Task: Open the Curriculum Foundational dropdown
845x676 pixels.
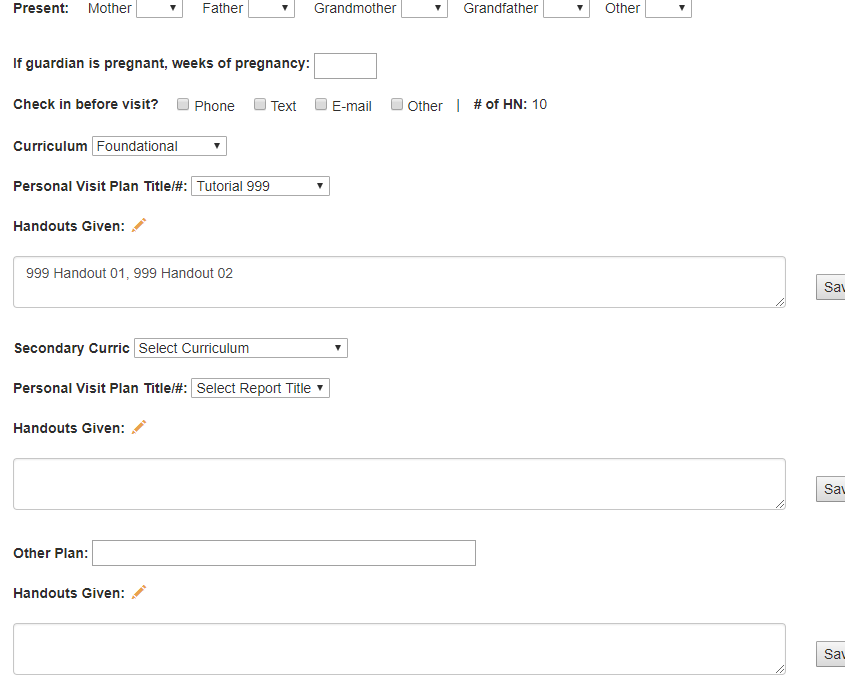Action: 160,146
